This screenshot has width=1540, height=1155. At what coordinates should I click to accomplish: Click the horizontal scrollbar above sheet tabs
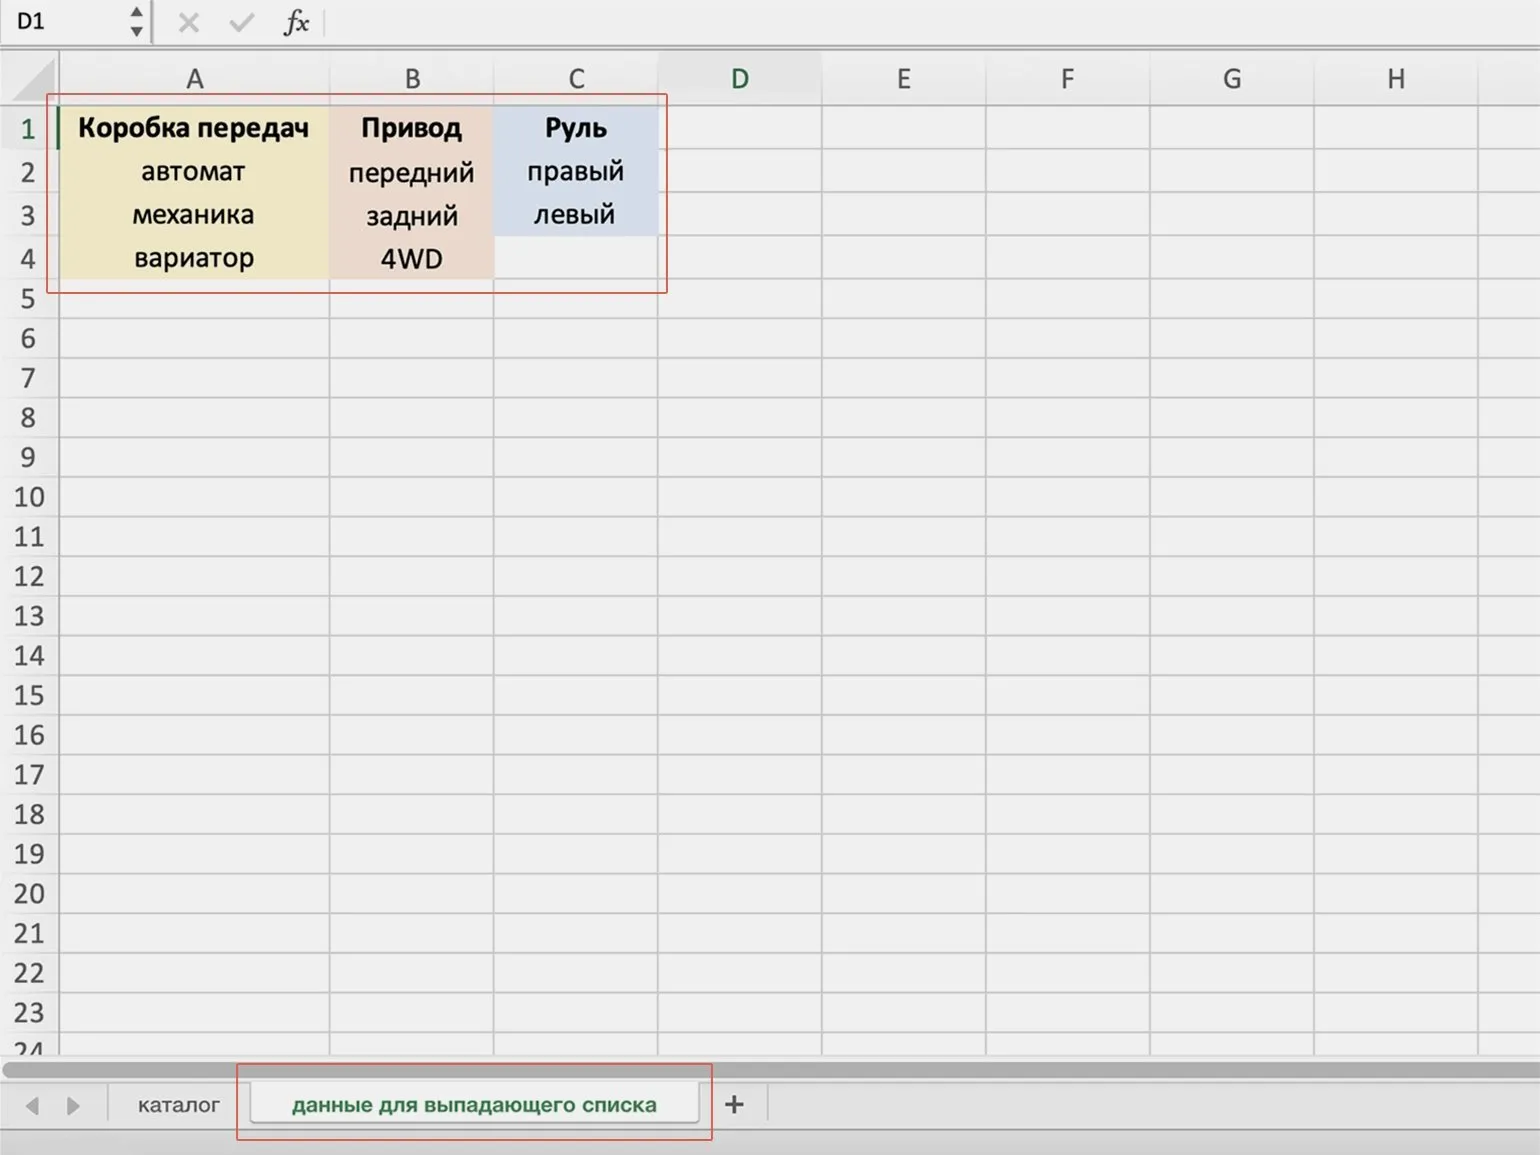(770, 1070)
